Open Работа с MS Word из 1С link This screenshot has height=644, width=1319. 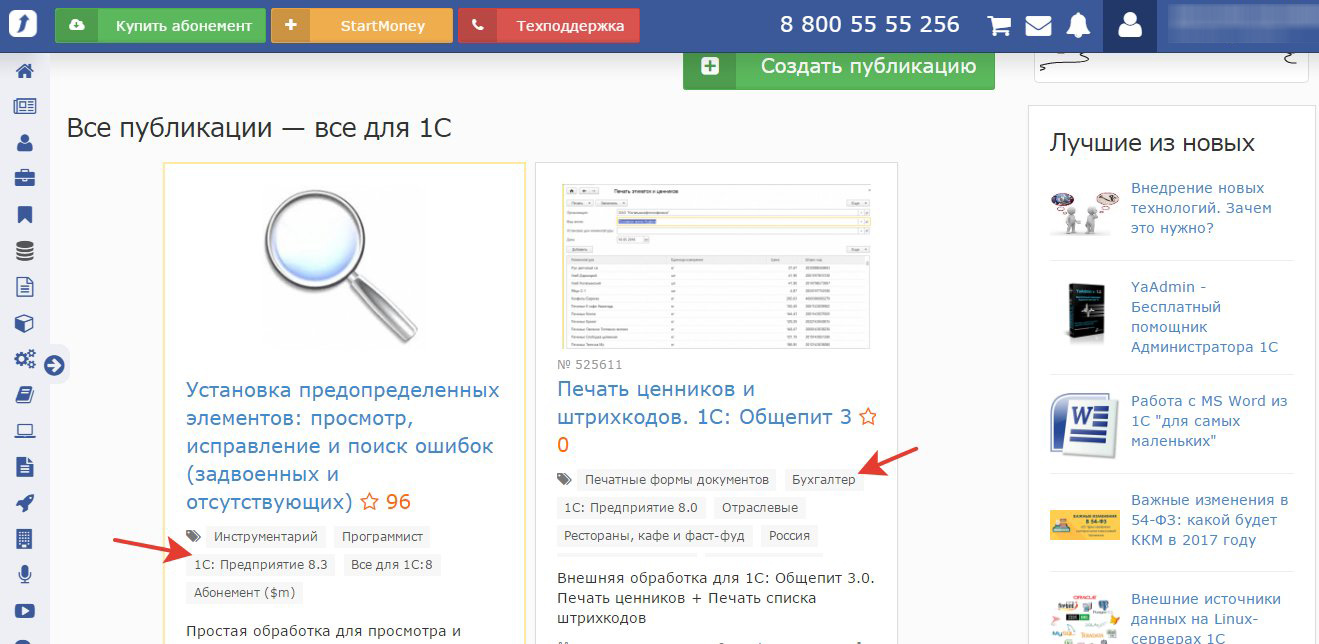click(1209, 421)
